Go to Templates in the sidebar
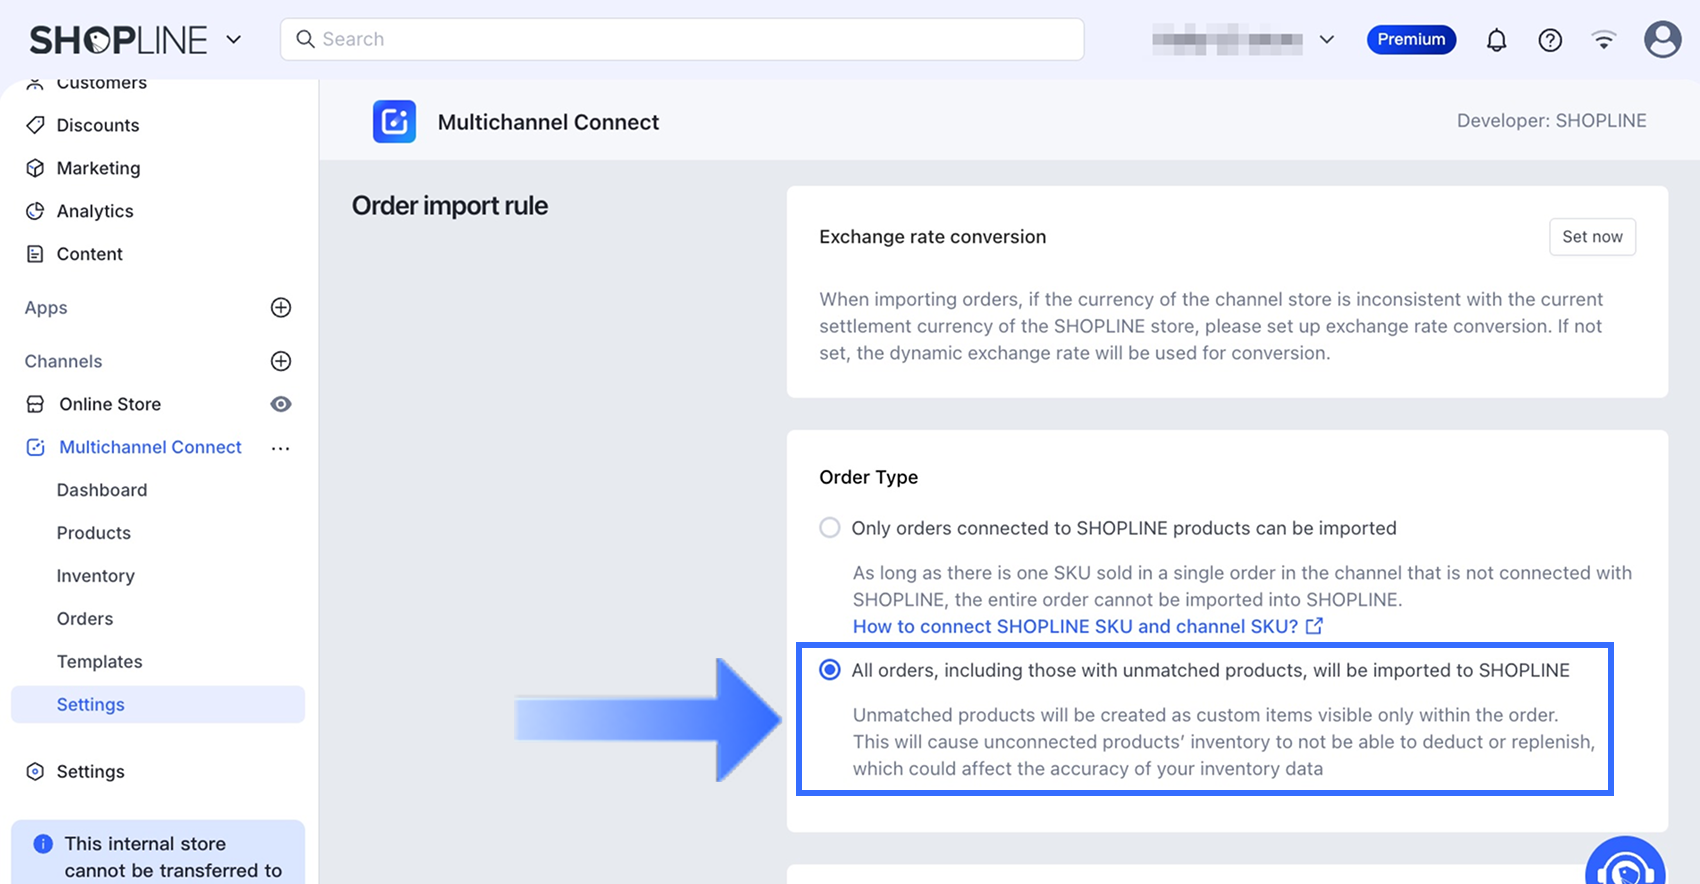Image resolution: width=1700 pixels, height=884 pixels. 99,662
